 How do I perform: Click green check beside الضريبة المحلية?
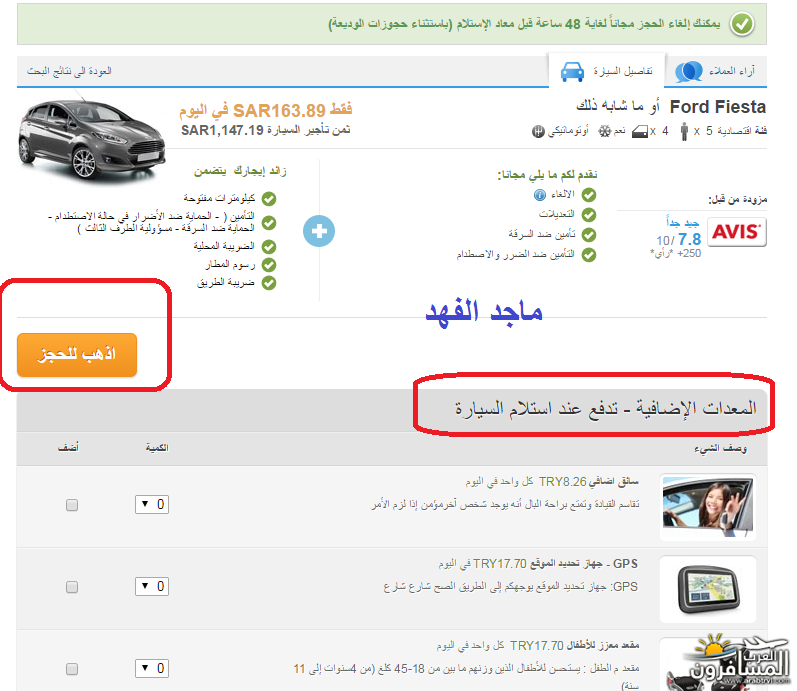pyautogui.click(x=269, y=247)
